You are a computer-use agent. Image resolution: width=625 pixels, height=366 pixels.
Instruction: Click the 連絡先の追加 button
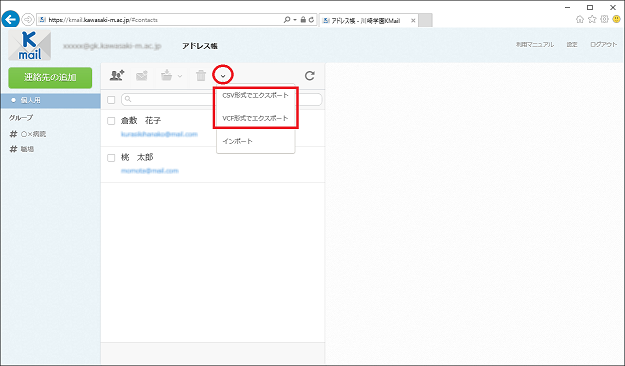pyautogui.click(x=50, y=77)
